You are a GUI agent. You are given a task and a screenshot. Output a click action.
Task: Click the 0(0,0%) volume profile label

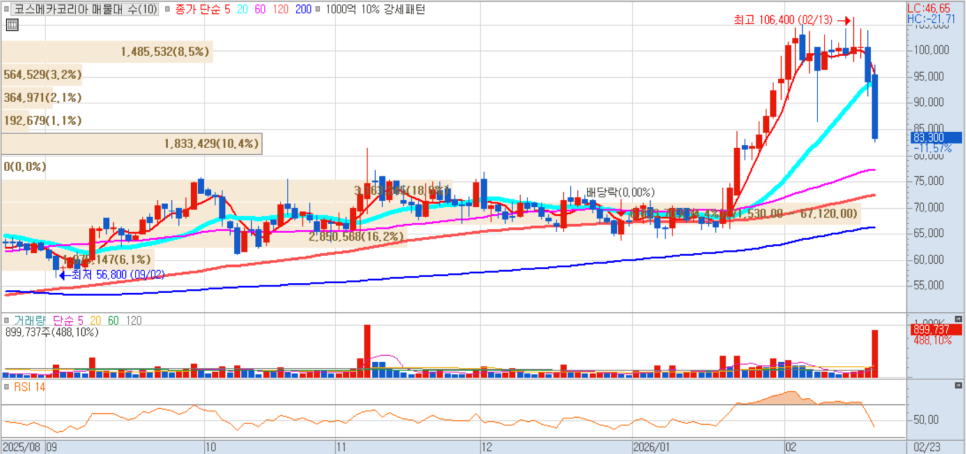point(25,166)
